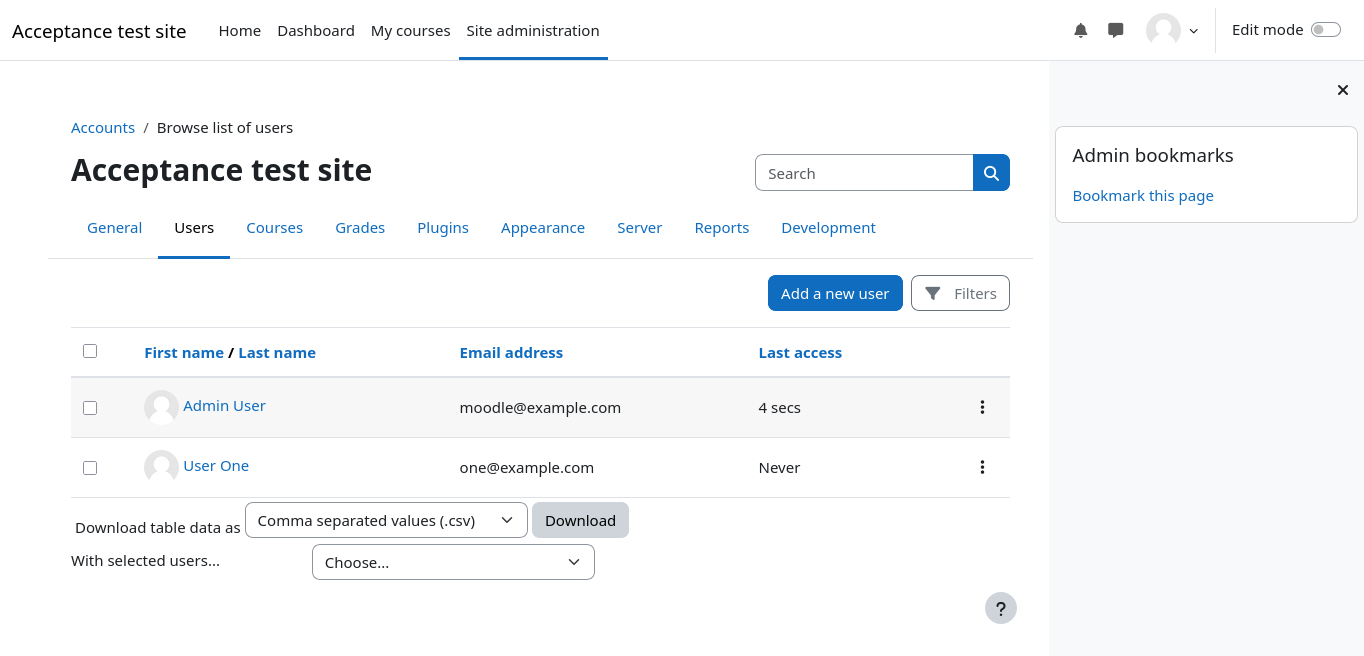Open the user account menu dropdown
1364x656 pixels.
pyautogui.click(x=1172, y=30)
